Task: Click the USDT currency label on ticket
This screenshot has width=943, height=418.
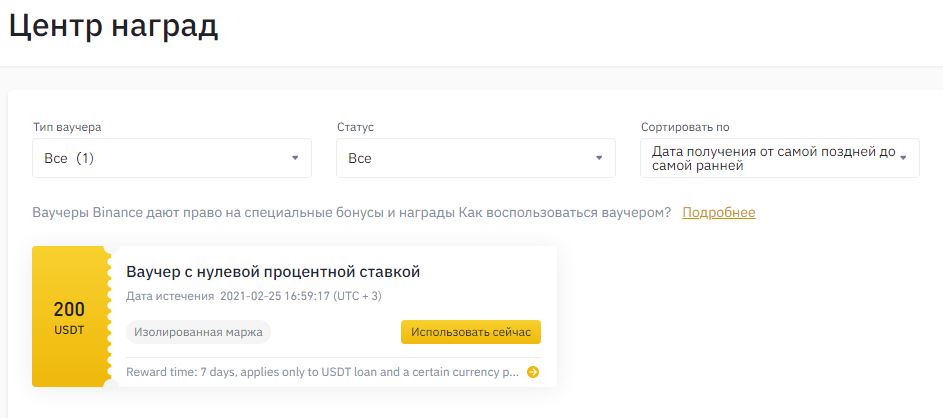Action: (x=69, y=330)
